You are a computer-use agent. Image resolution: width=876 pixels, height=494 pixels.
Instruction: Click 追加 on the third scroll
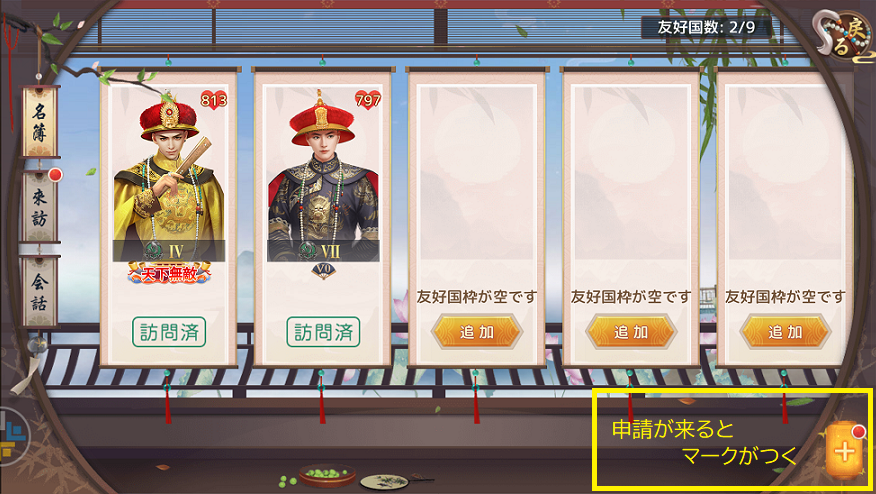pyautogui.click(x=477, y=332)
